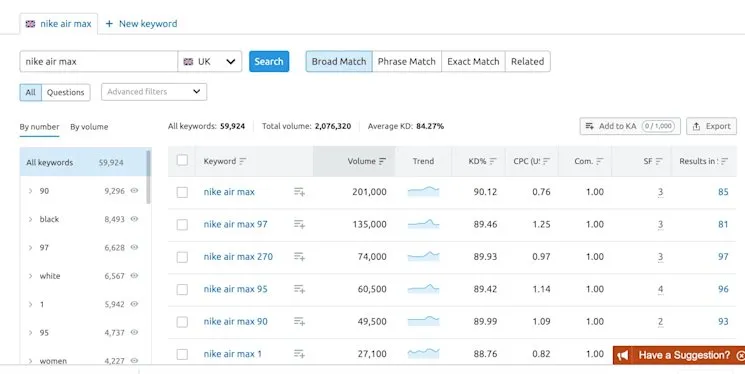This screenshot has height=374, width=745.
Task: Add 'nike air max 270' to keyword analyzer
Action: pyautogui.click(x=299, y=257)
